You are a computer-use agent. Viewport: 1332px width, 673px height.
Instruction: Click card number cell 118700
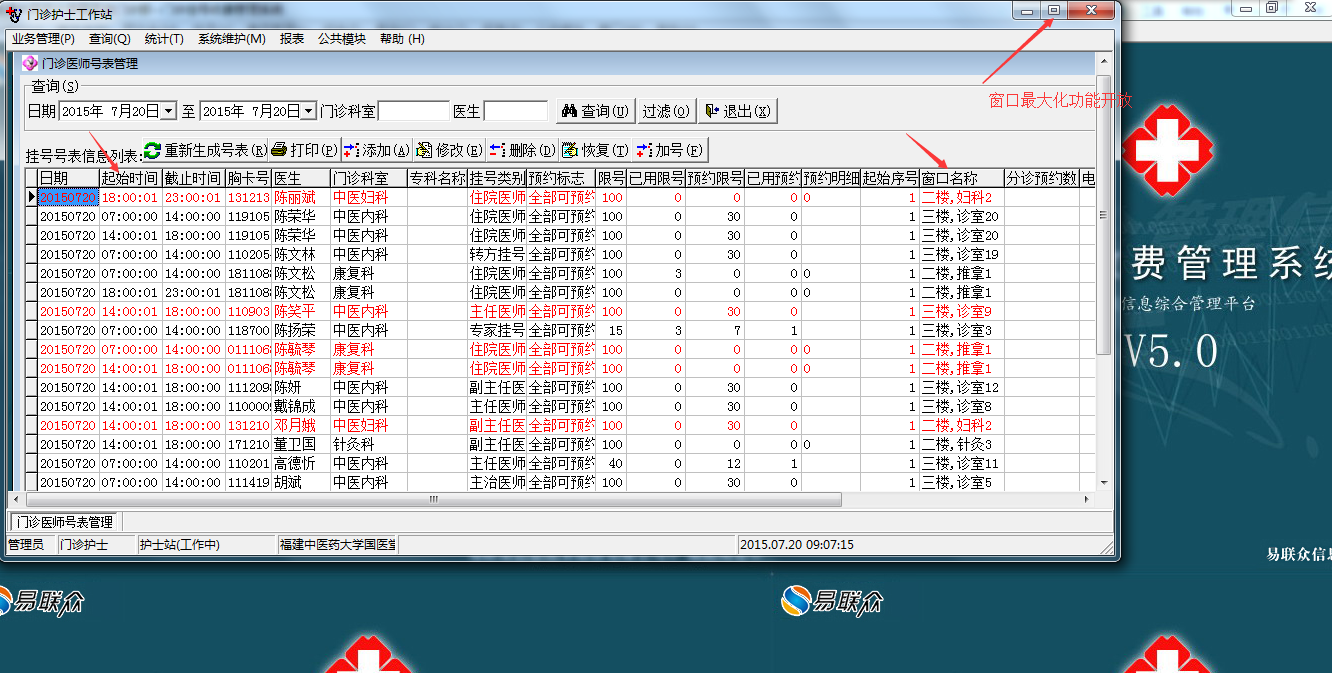tap(248, 331)
